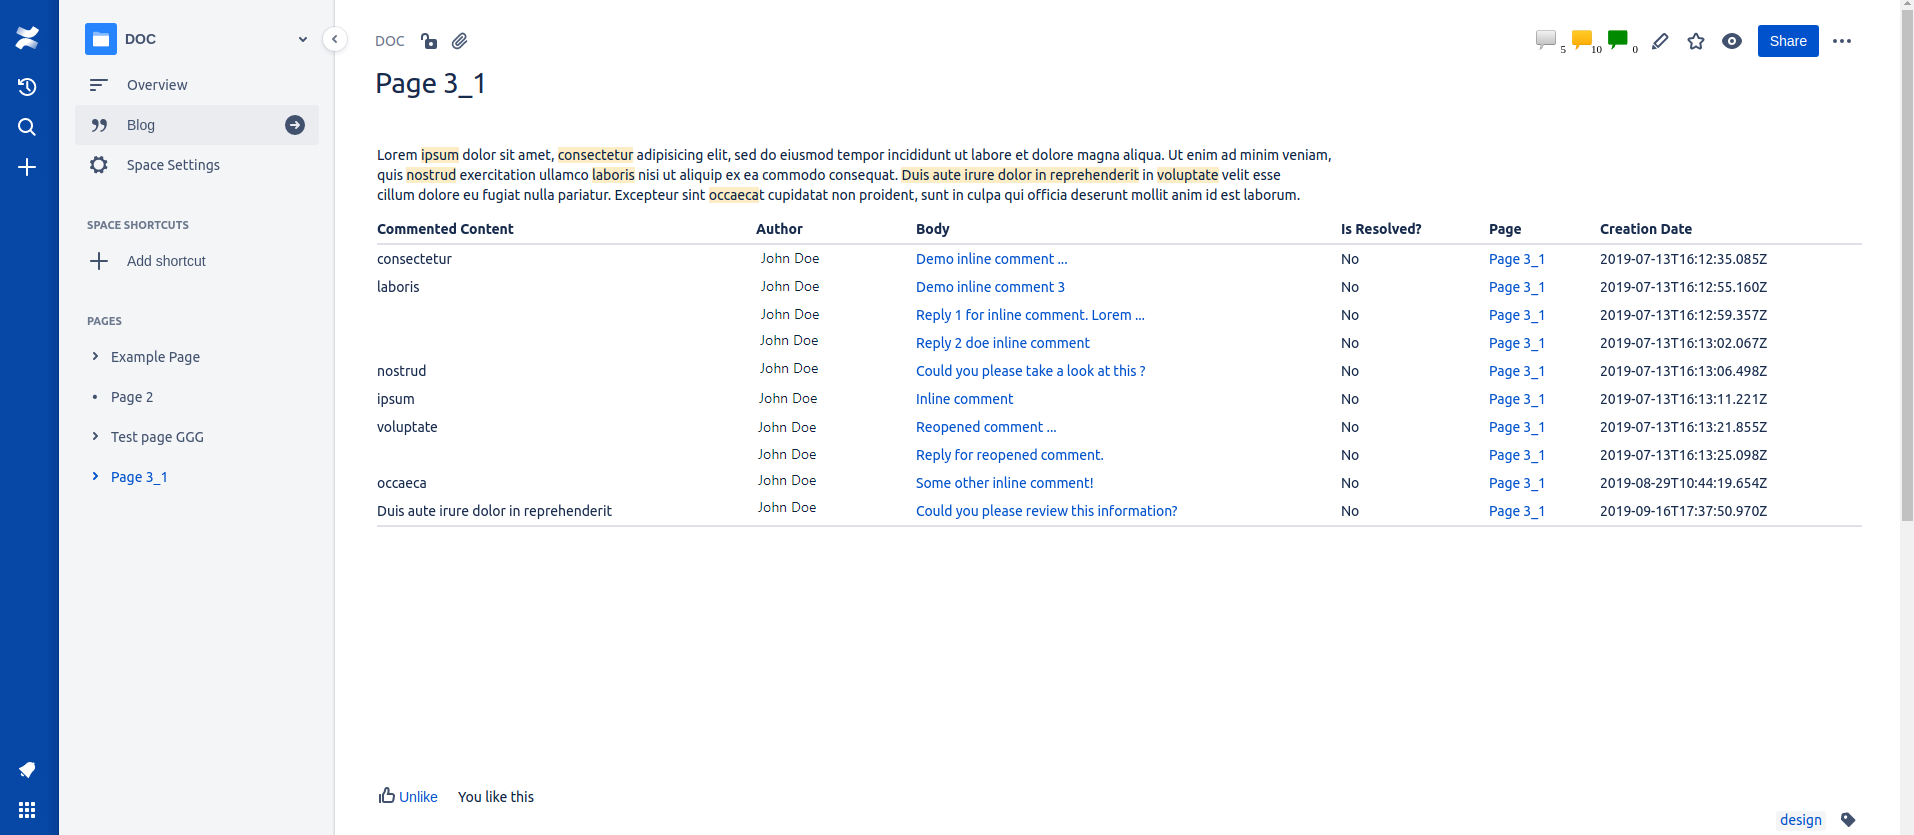Click Add shortcut

click(x=166, y=261)
